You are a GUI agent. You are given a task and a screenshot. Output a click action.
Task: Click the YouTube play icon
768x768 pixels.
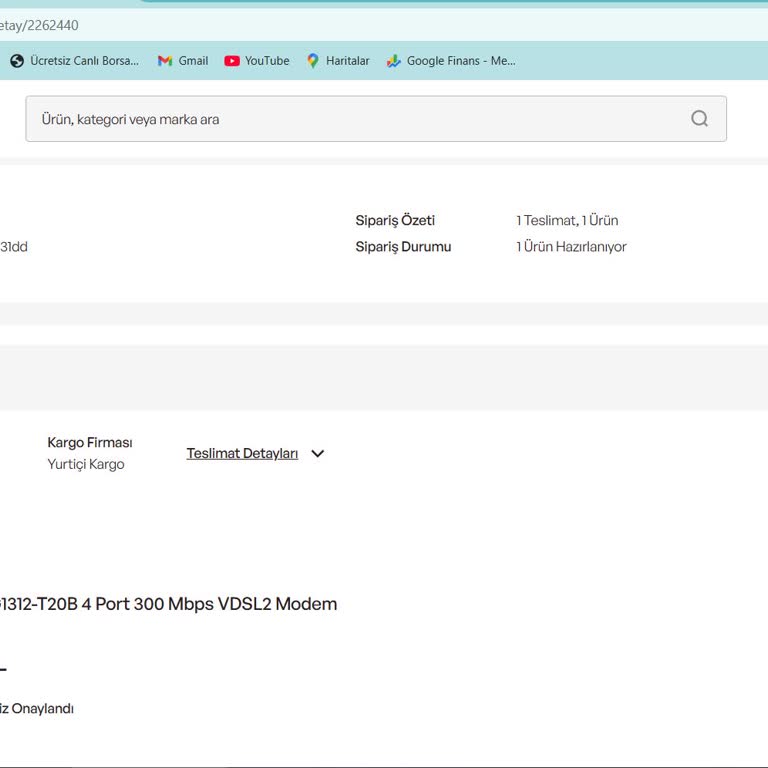232,61
